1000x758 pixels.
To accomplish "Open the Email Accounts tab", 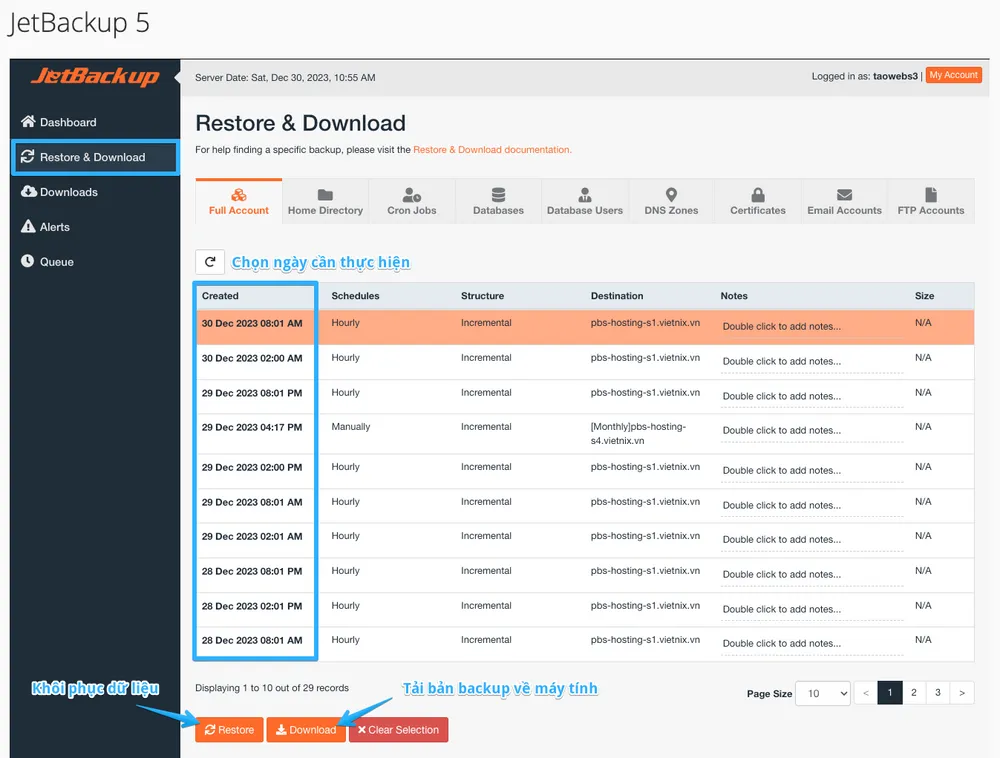I will [844, 201].
